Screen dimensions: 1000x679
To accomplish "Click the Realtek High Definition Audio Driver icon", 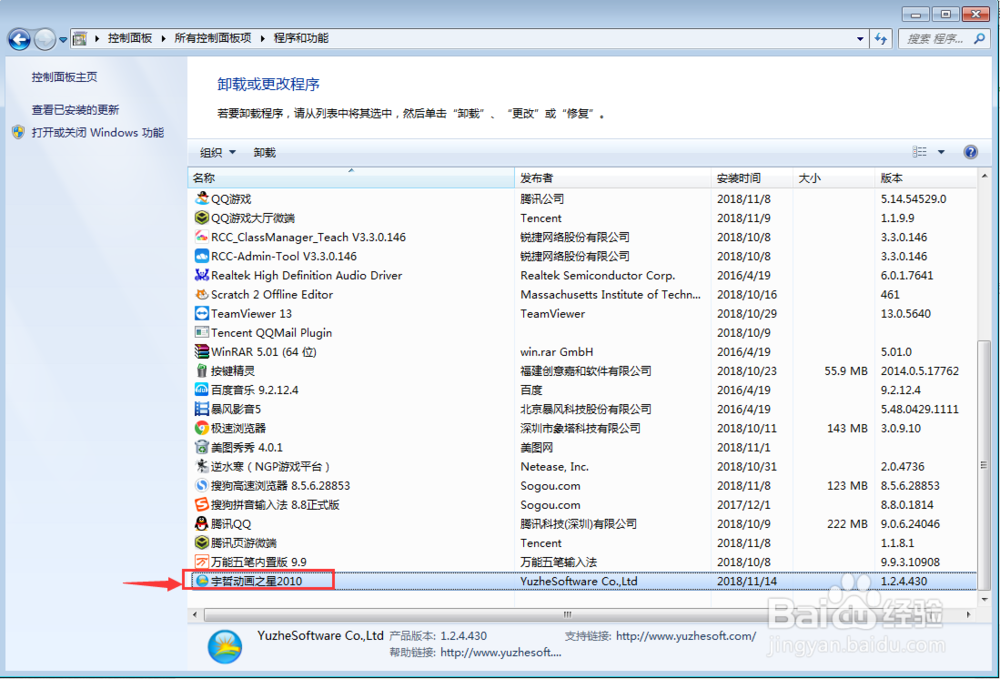I will coord(202,275).
